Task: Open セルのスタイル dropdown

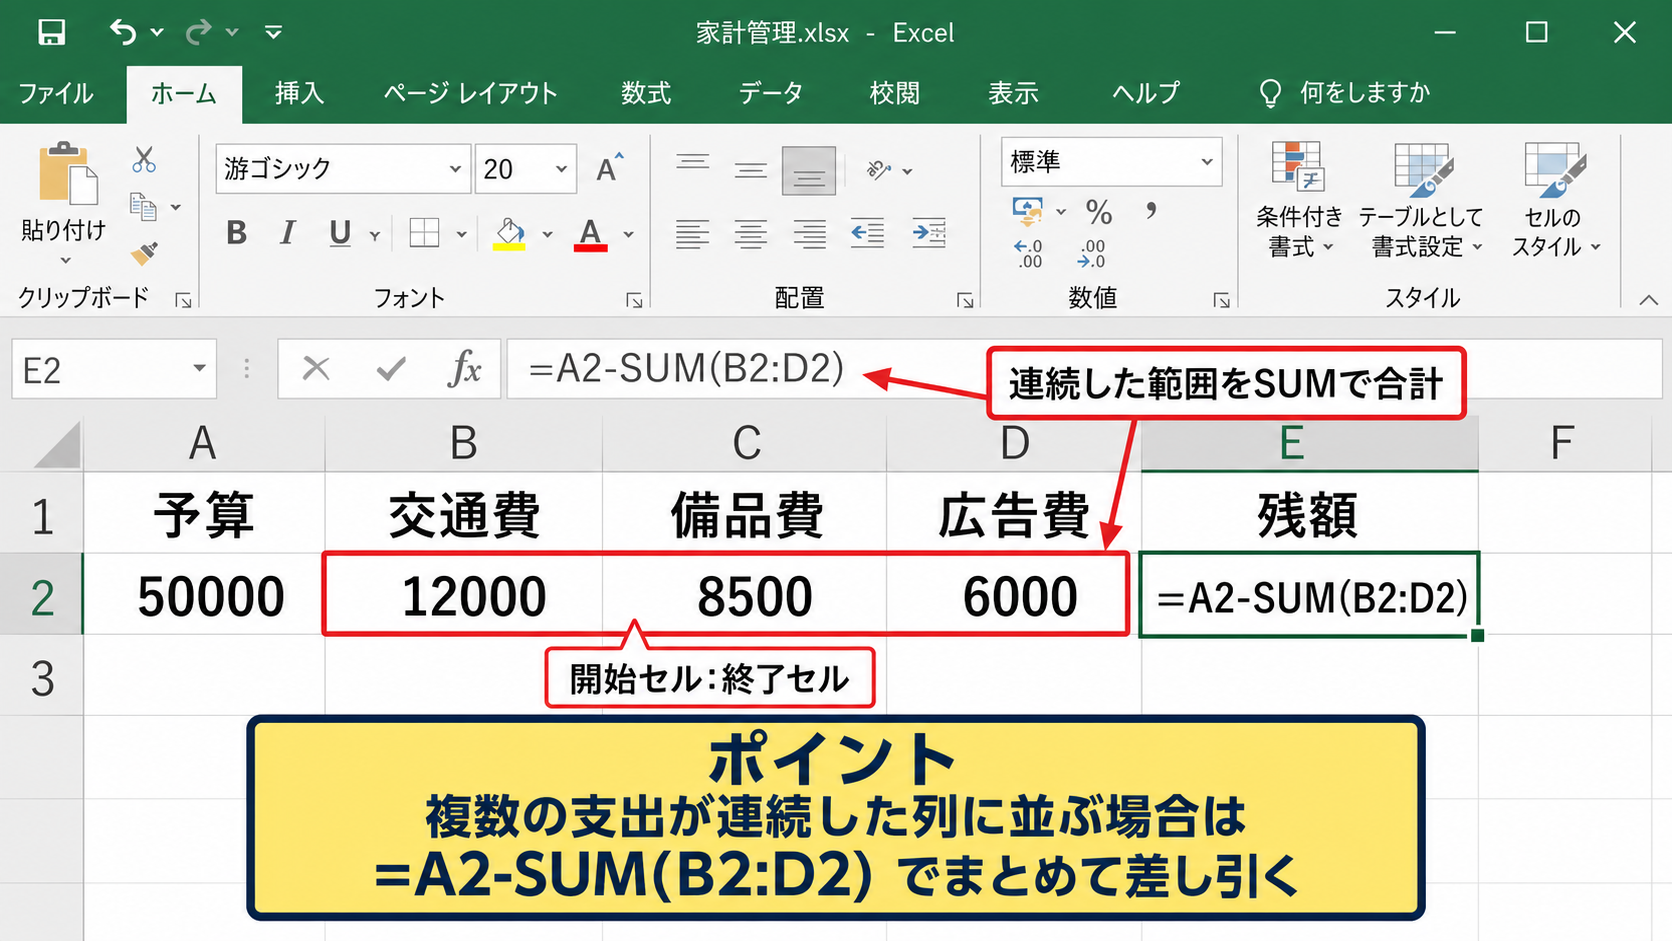Action: [x=1555, y=200]
